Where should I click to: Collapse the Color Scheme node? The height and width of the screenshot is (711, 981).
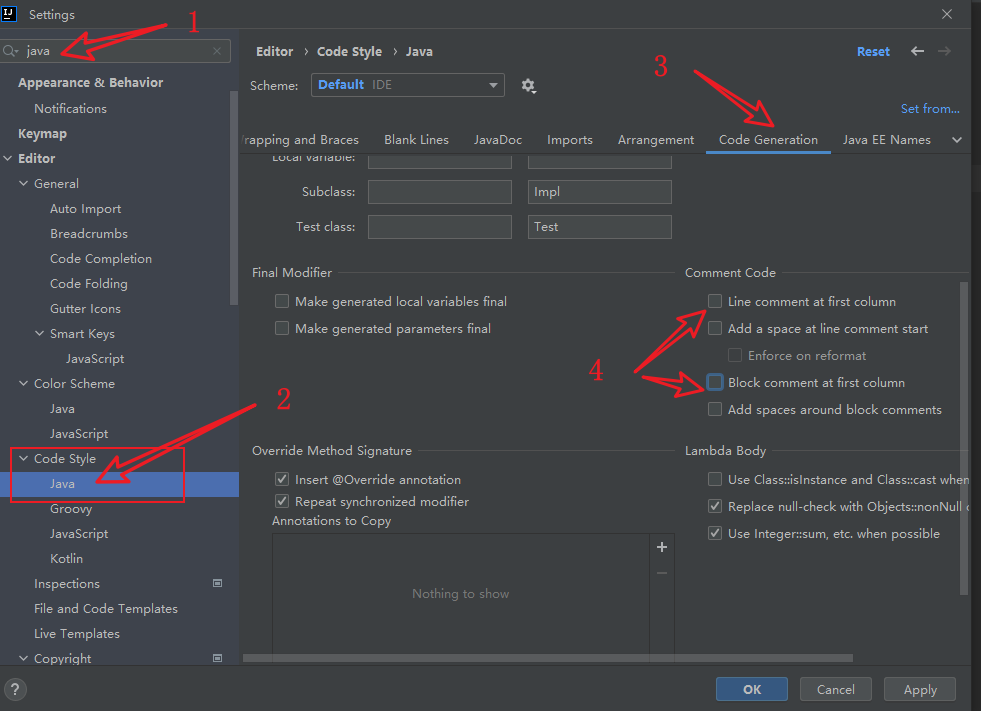24,384
